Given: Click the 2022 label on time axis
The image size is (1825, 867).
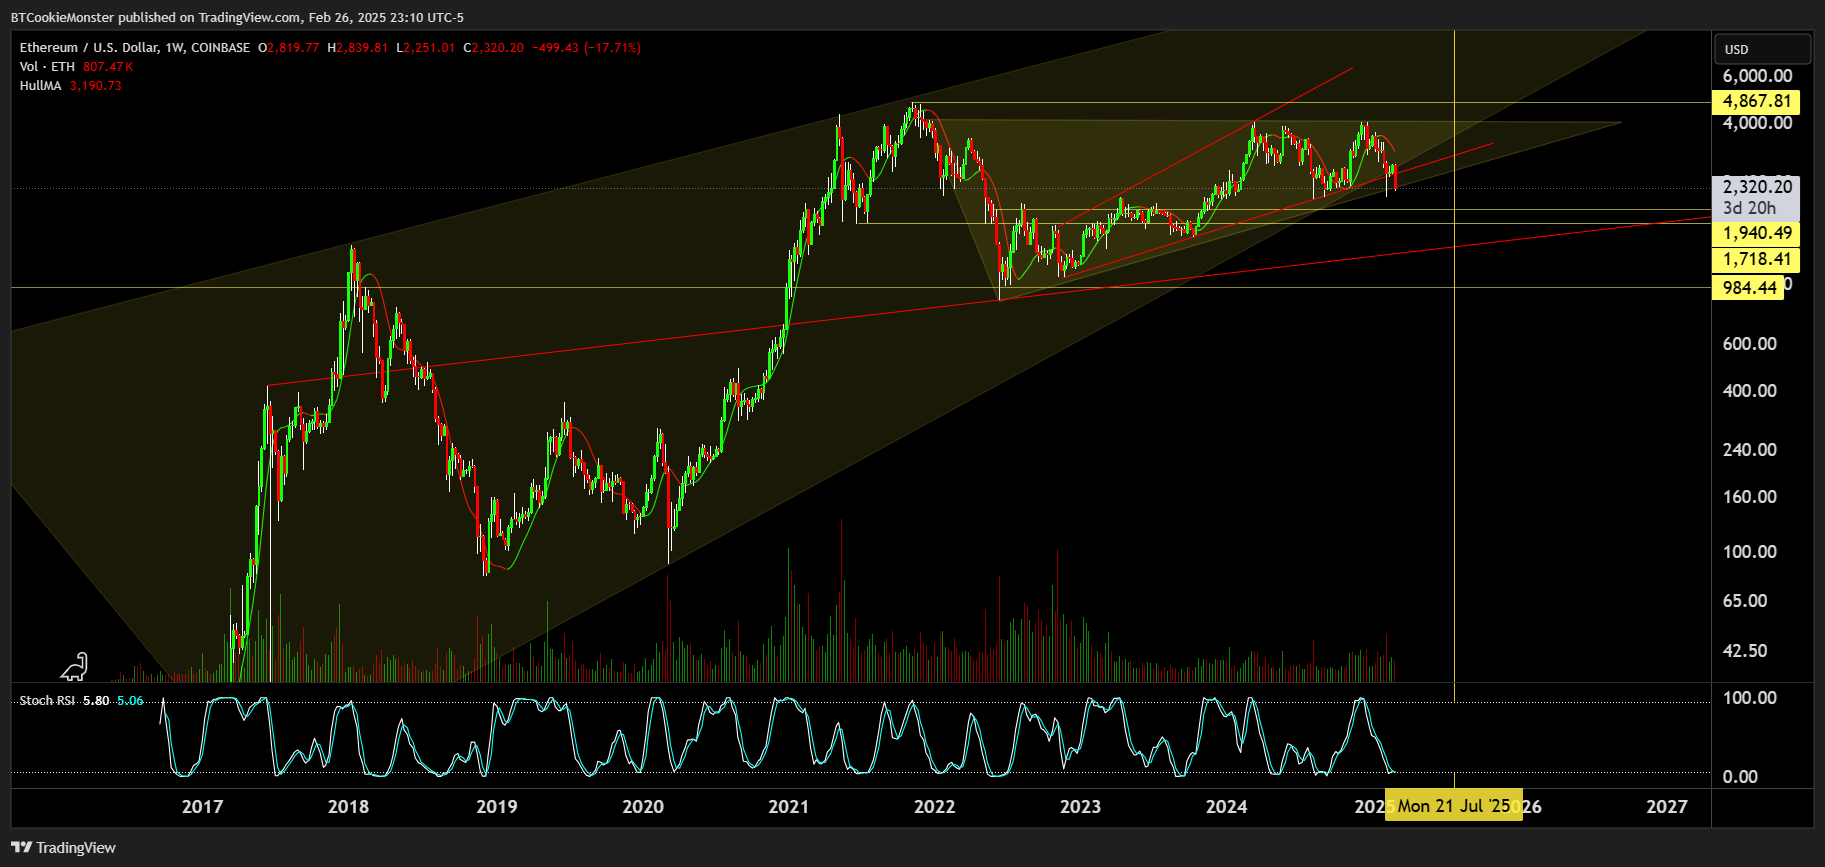Looking at the screenshot, I should pyautogui.click(x=934, y=806).
